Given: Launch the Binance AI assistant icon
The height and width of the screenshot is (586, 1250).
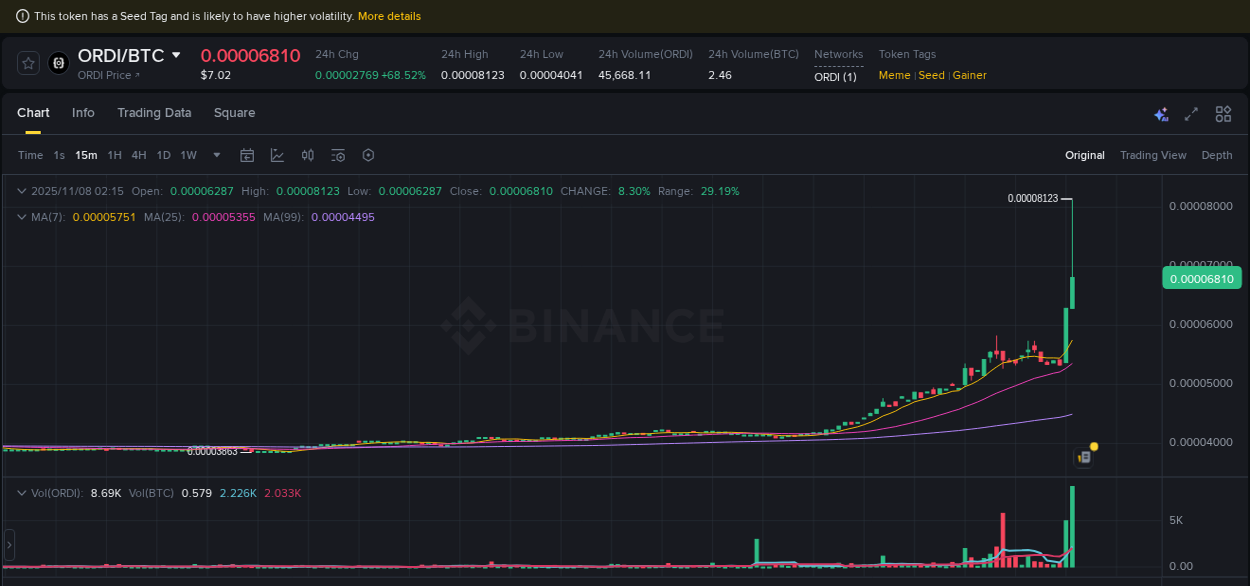Looking at the screenshot, I should pos(1161,114).
